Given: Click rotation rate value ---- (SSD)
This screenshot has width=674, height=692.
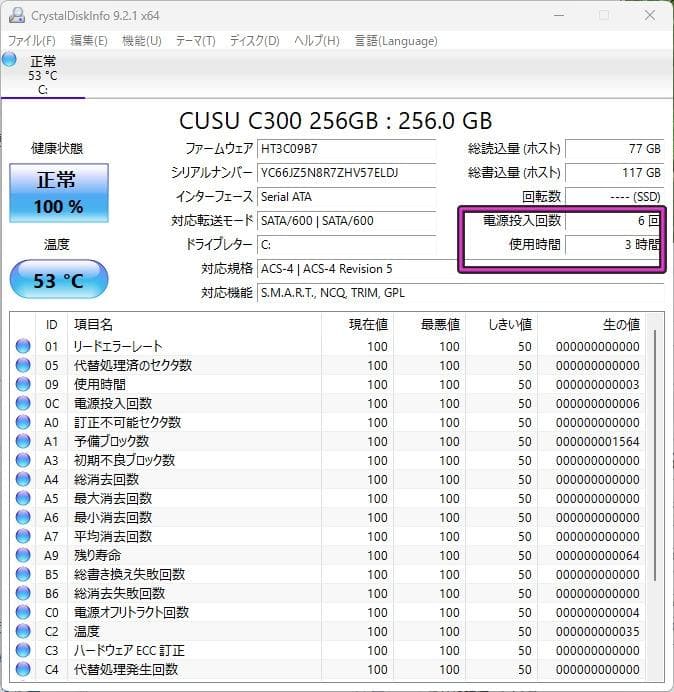Looking at the screenshot, I should 614,196.
